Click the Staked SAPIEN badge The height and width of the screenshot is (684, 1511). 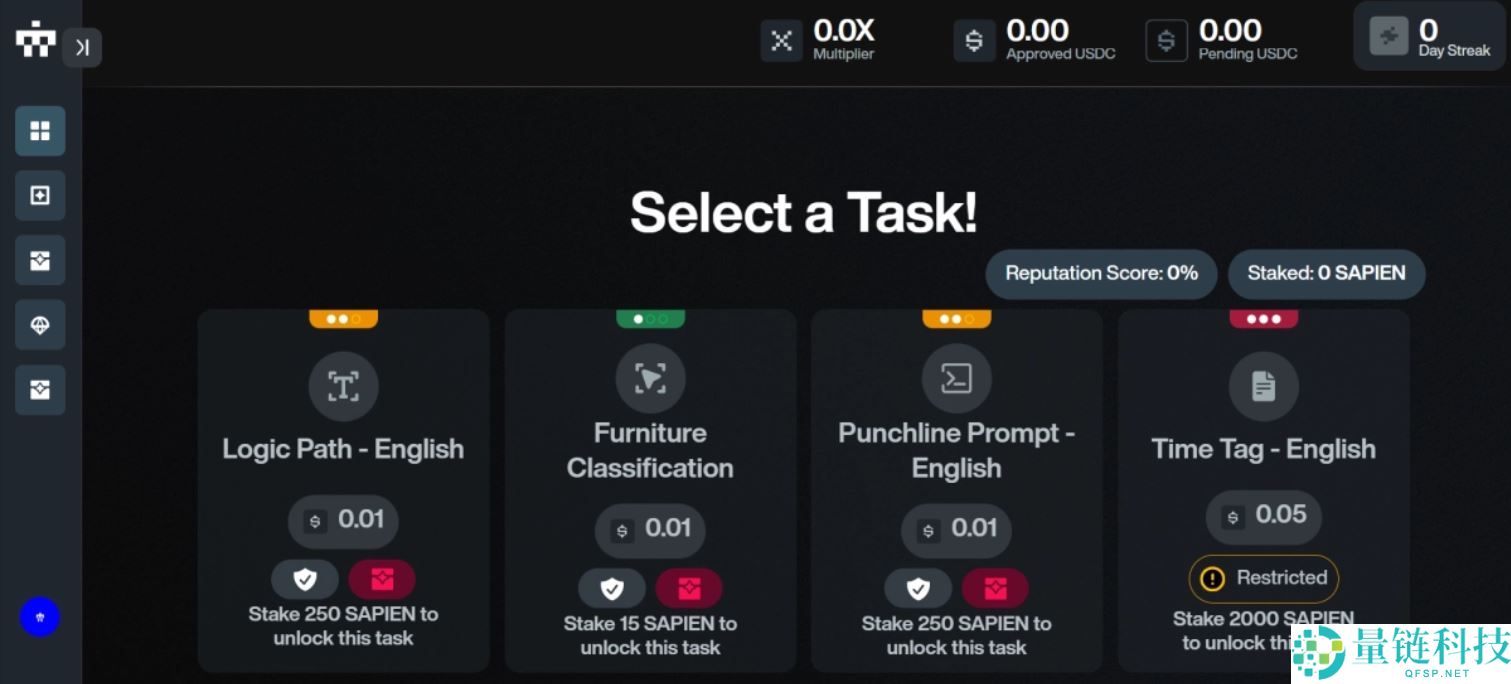coord(1326,273)
